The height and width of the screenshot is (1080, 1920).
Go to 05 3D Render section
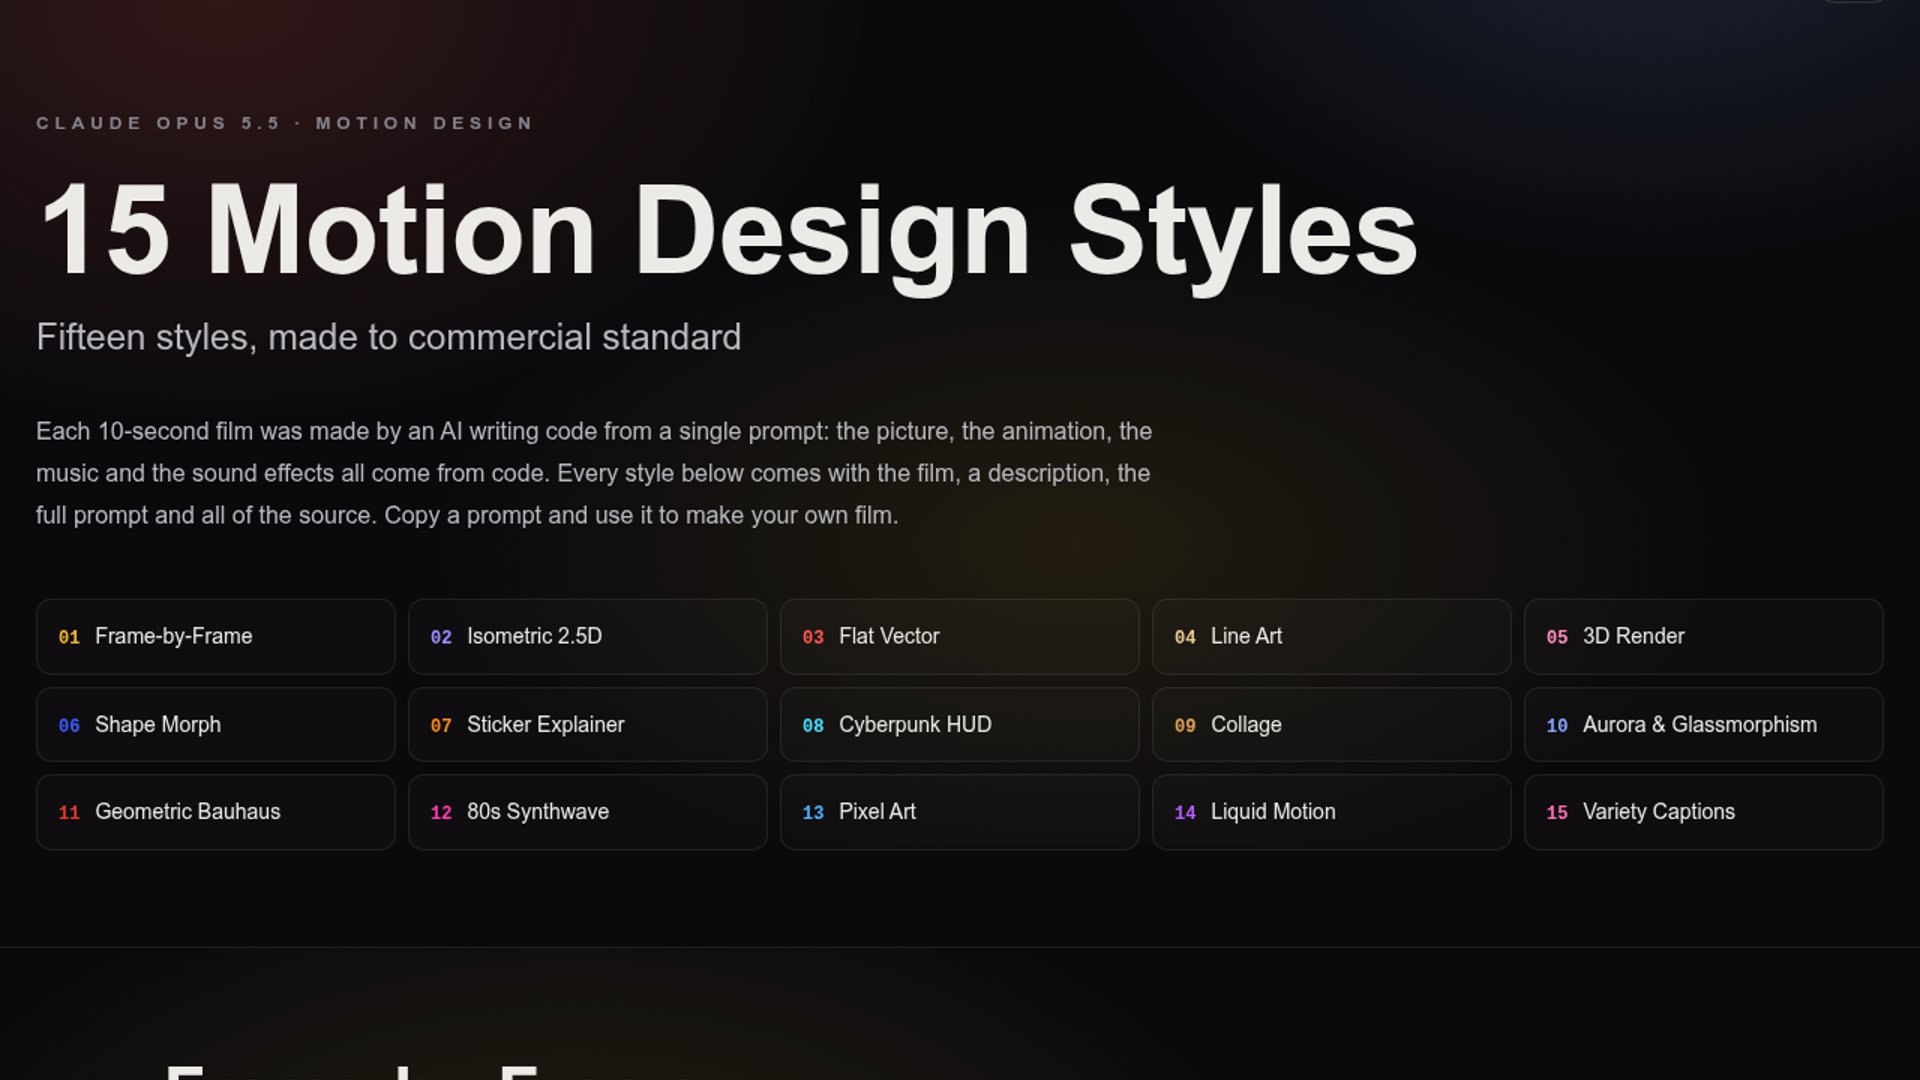tap(1704, 636)
